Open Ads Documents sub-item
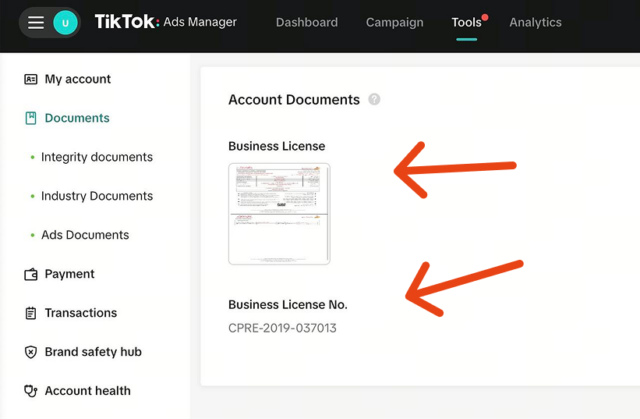Viewport: 640px width, 419px height. click(85, 235)
